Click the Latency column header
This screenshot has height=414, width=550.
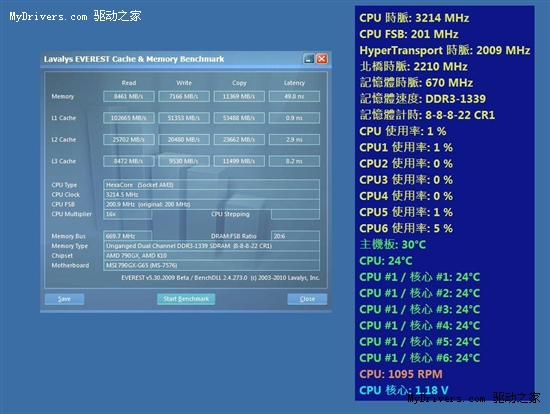click(294, 83)
